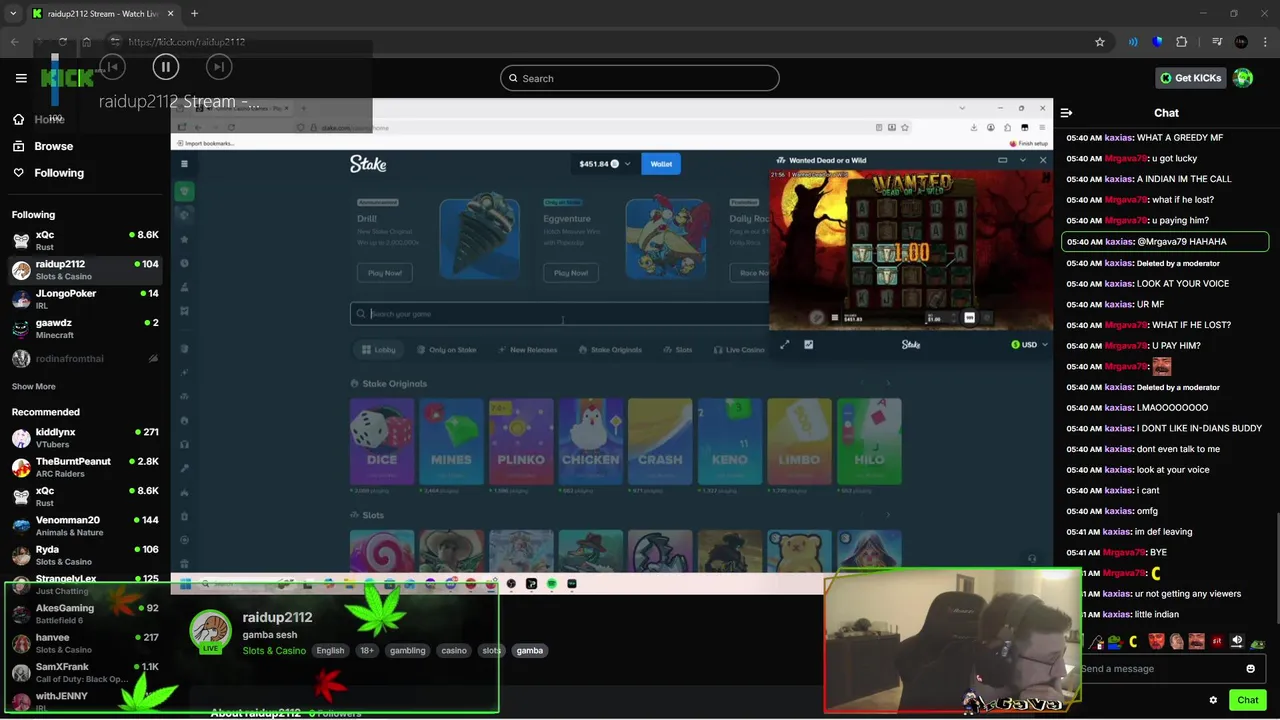Insert the red 'sit' emote

[x=1217, y=642]
